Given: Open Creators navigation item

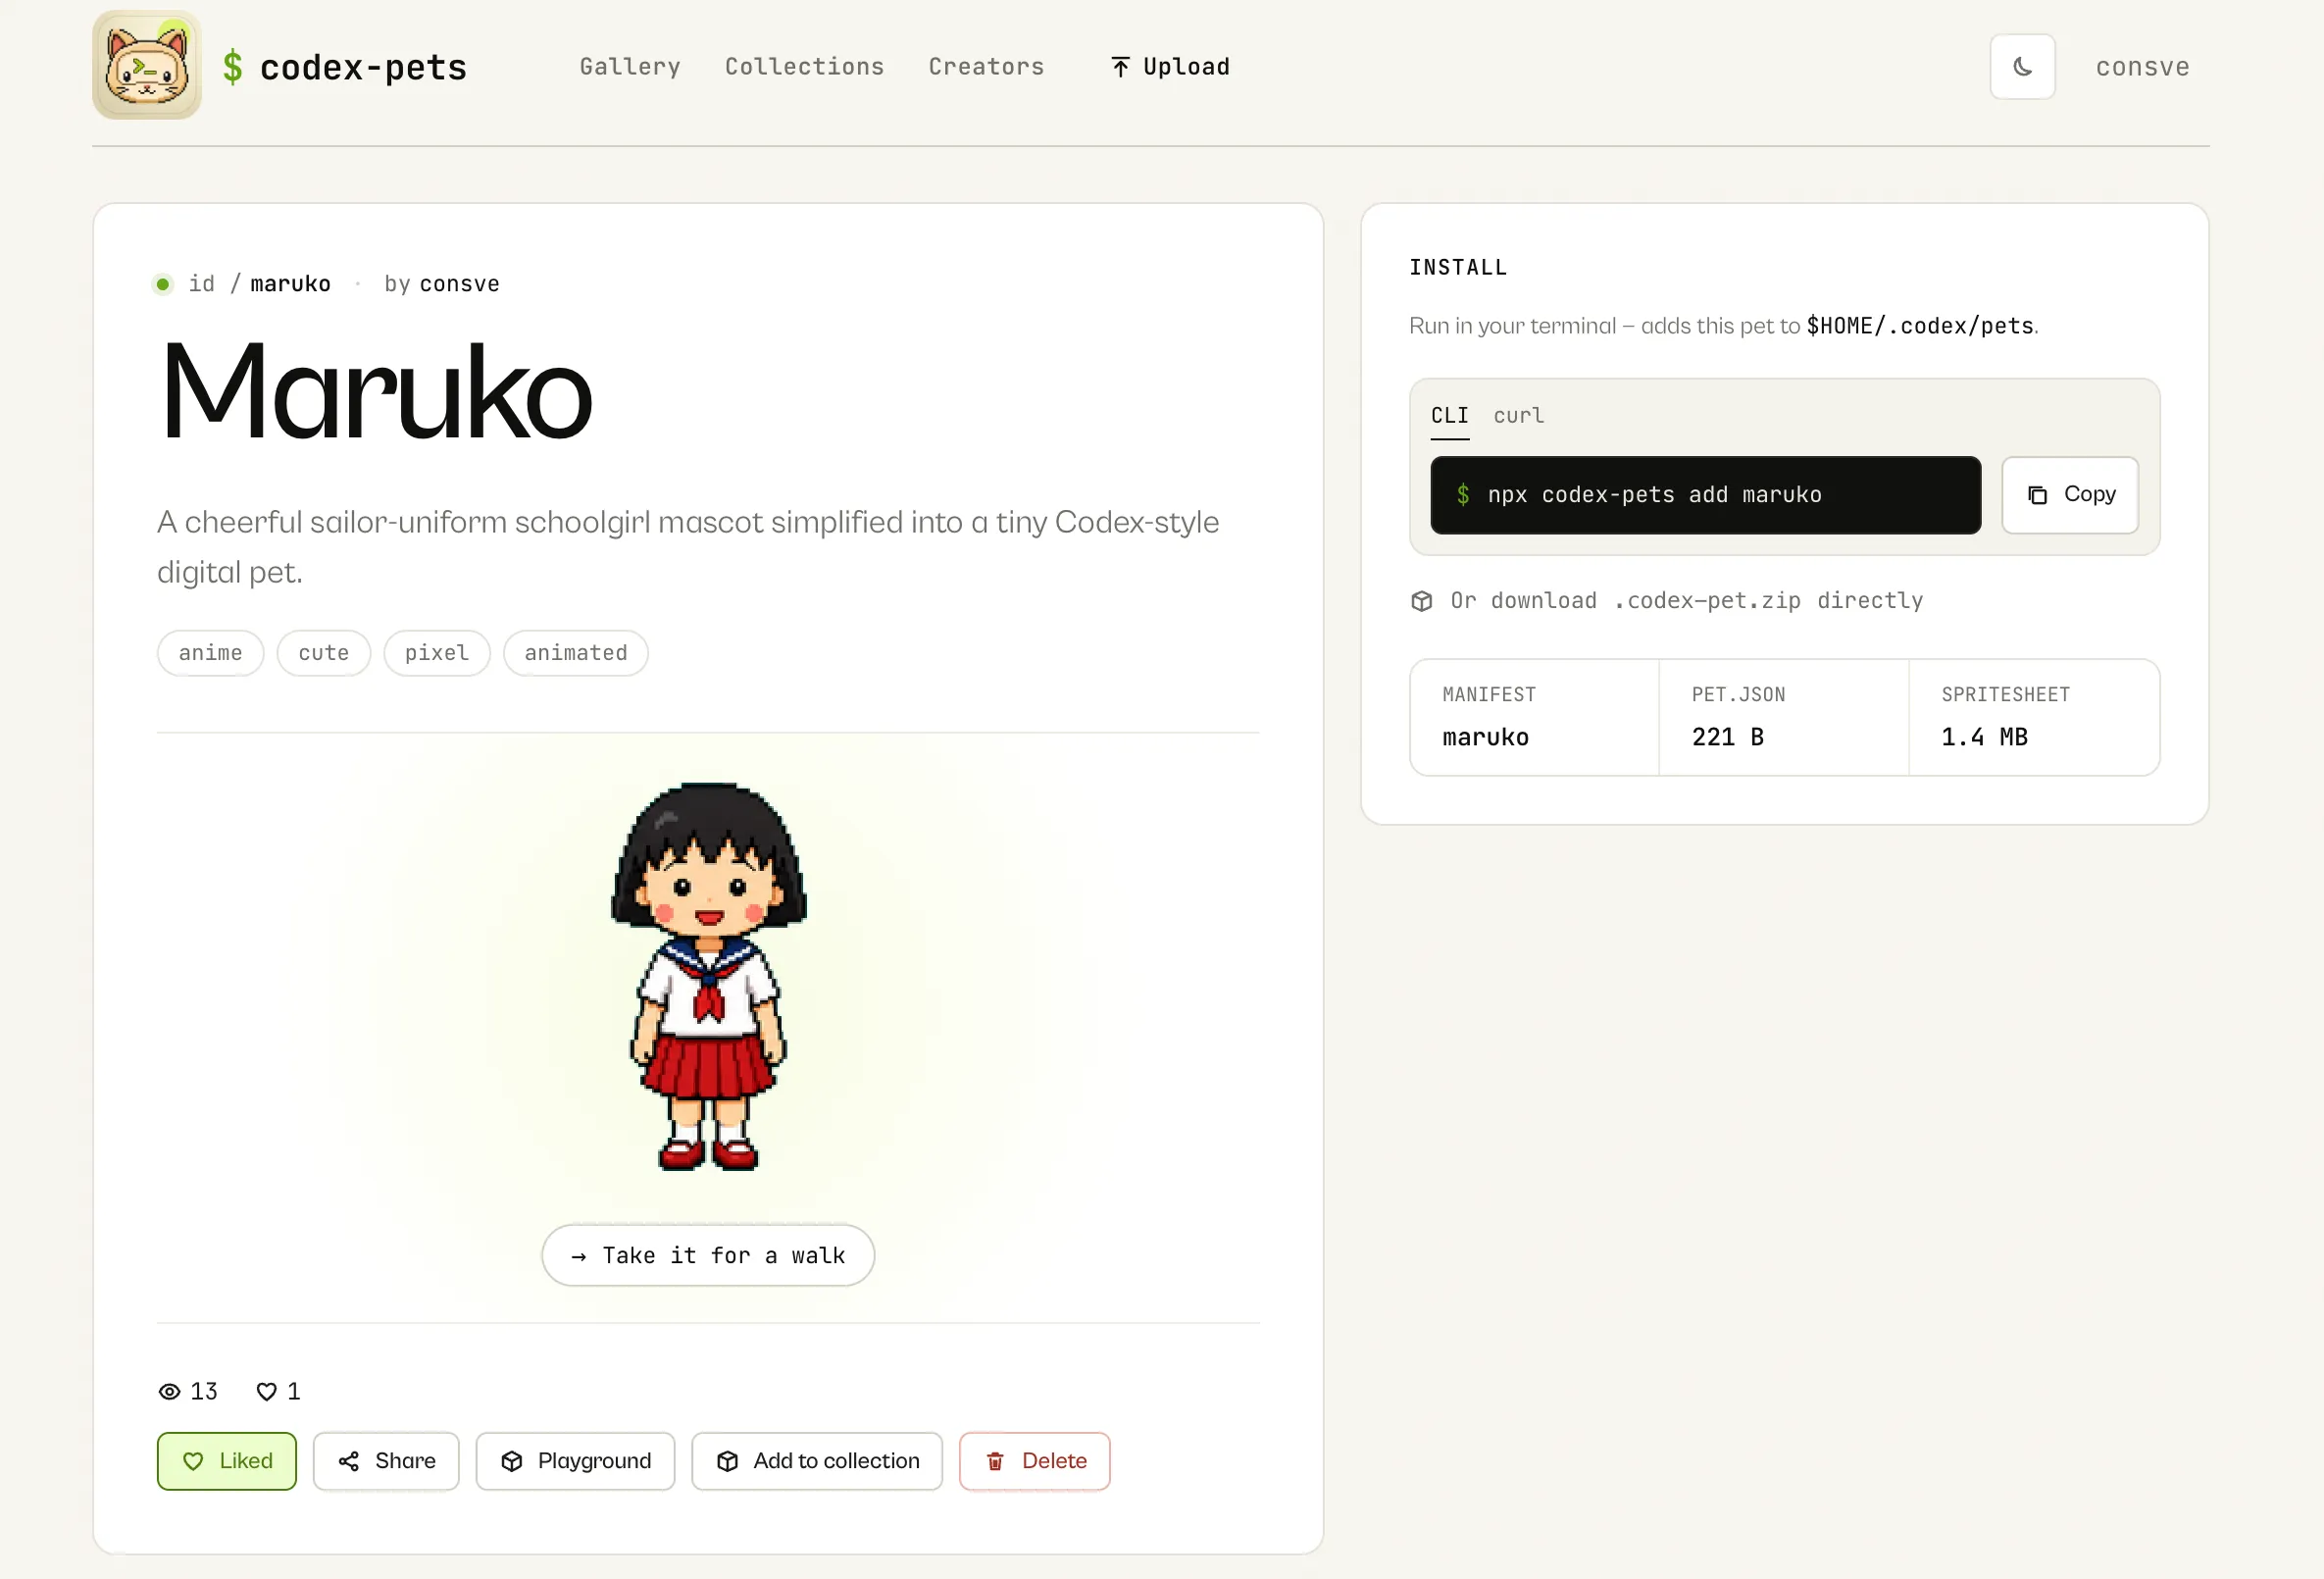Looking at the screenshot, I should [x=986, y=67].
